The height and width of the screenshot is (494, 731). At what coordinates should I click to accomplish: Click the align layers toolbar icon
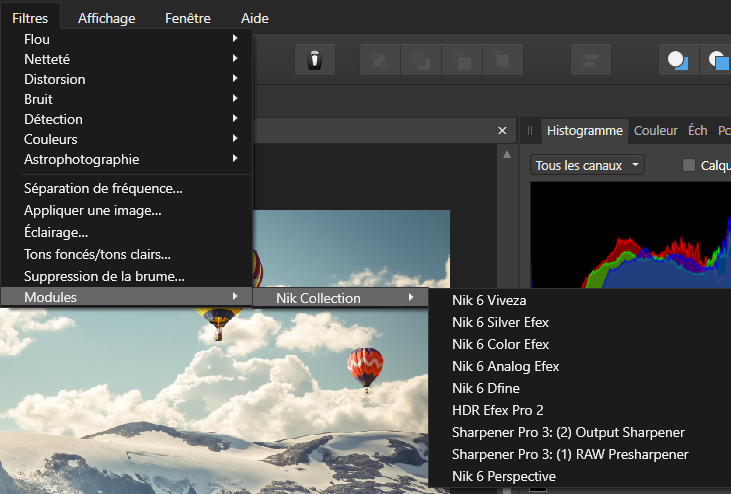coord(591,60)
